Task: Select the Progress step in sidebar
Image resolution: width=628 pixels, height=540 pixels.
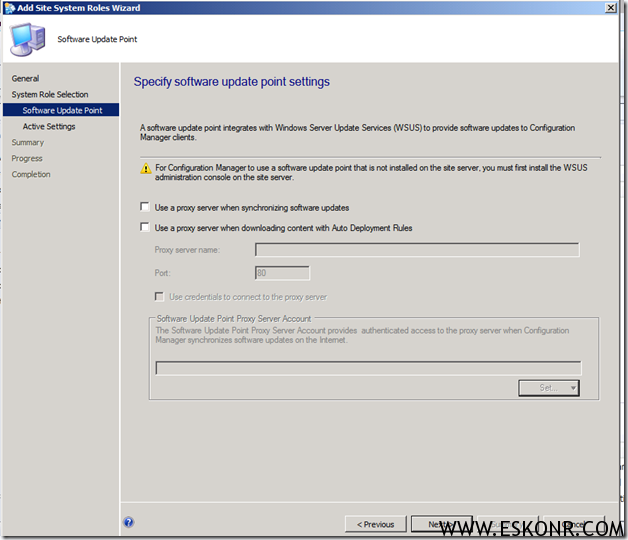Action: pos(27,159)
